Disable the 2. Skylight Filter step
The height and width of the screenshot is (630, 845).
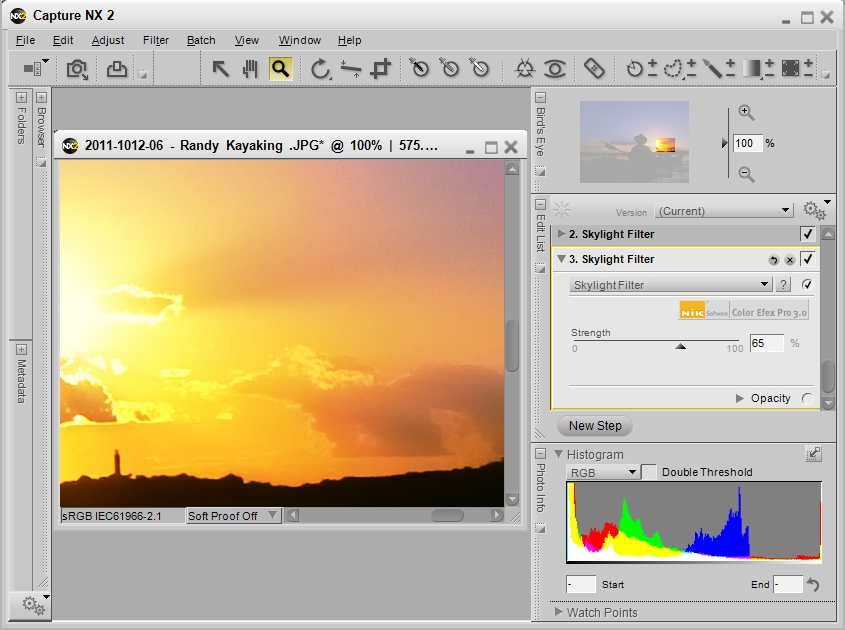click(x=808, y=234)
